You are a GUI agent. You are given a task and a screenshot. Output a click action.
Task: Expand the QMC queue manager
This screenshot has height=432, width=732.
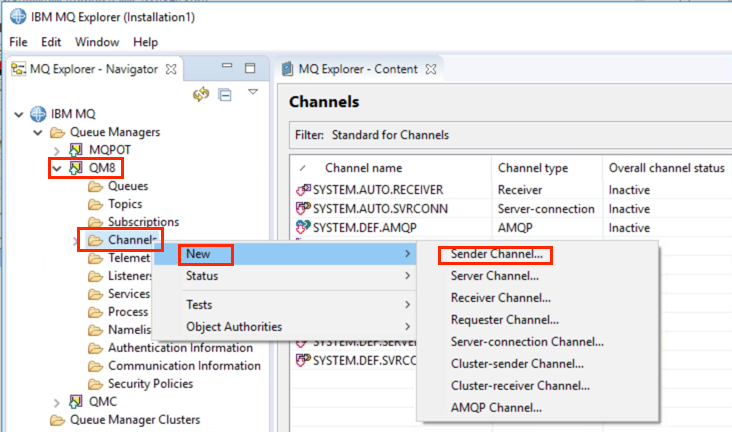pyautogui.click(x=57, y=403)
